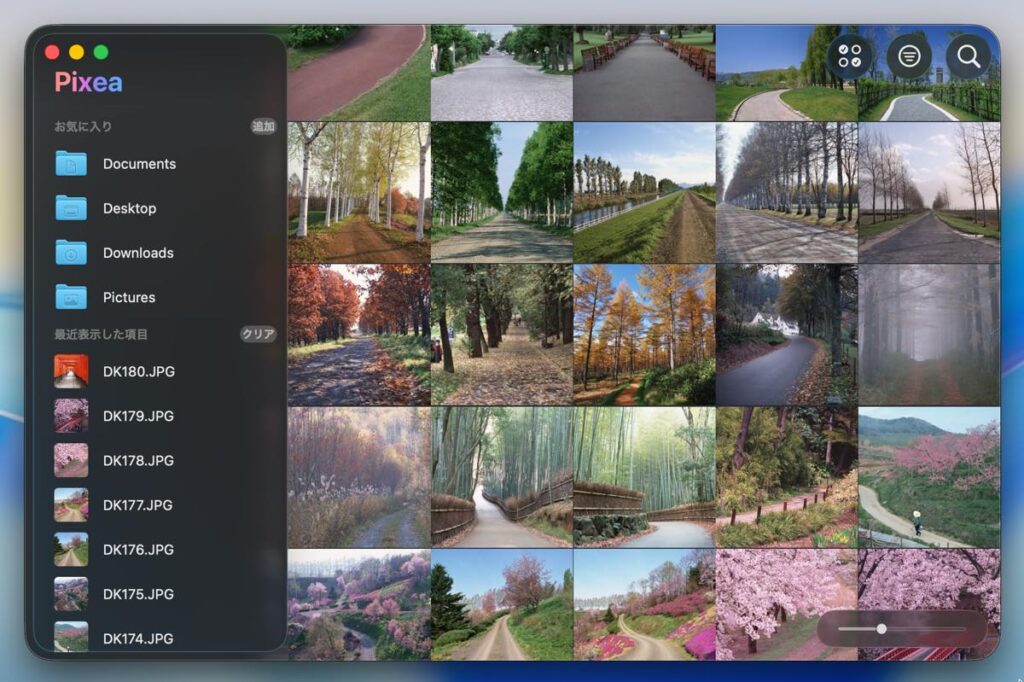Open recent file DK179.JPG
1024x682 pixels.
click(138, 416)
